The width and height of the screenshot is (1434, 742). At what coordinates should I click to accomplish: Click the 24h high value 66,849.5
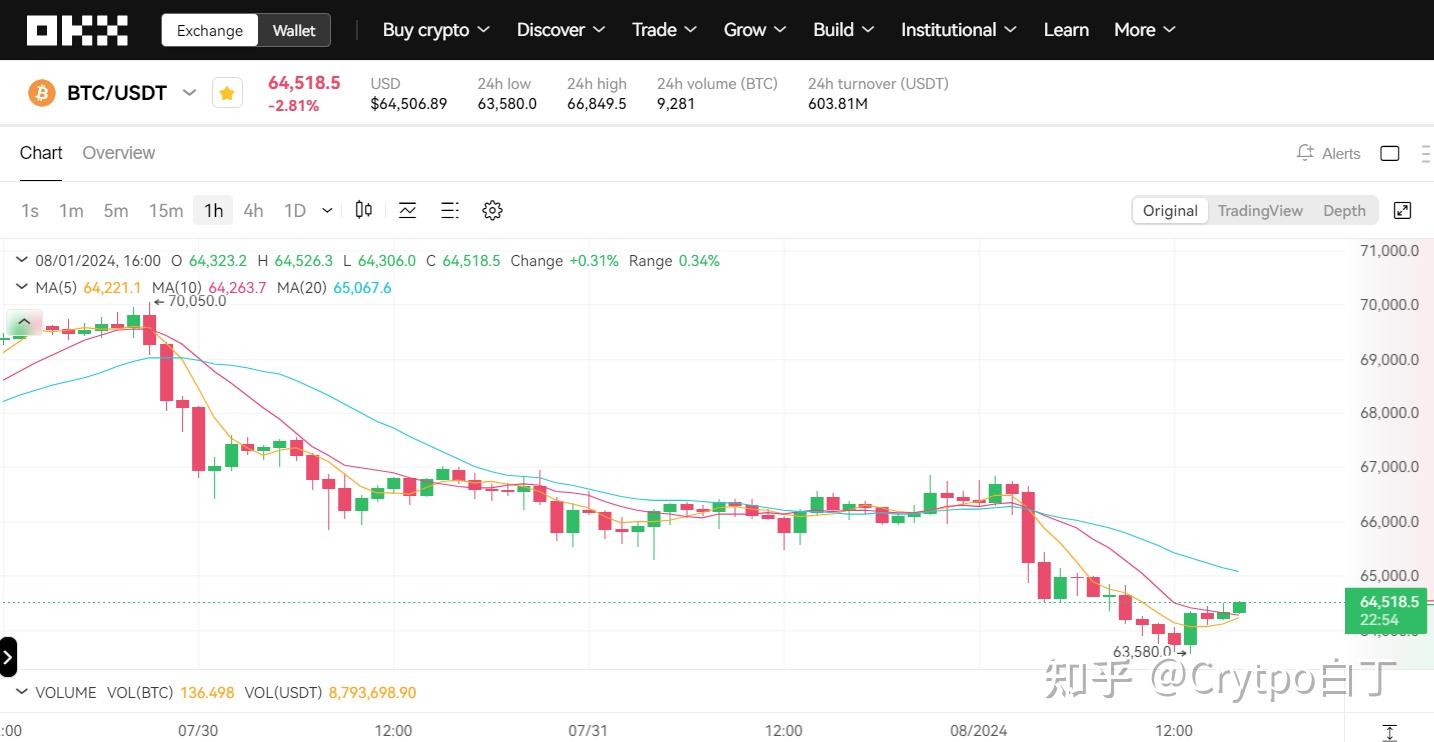(597, 103)
